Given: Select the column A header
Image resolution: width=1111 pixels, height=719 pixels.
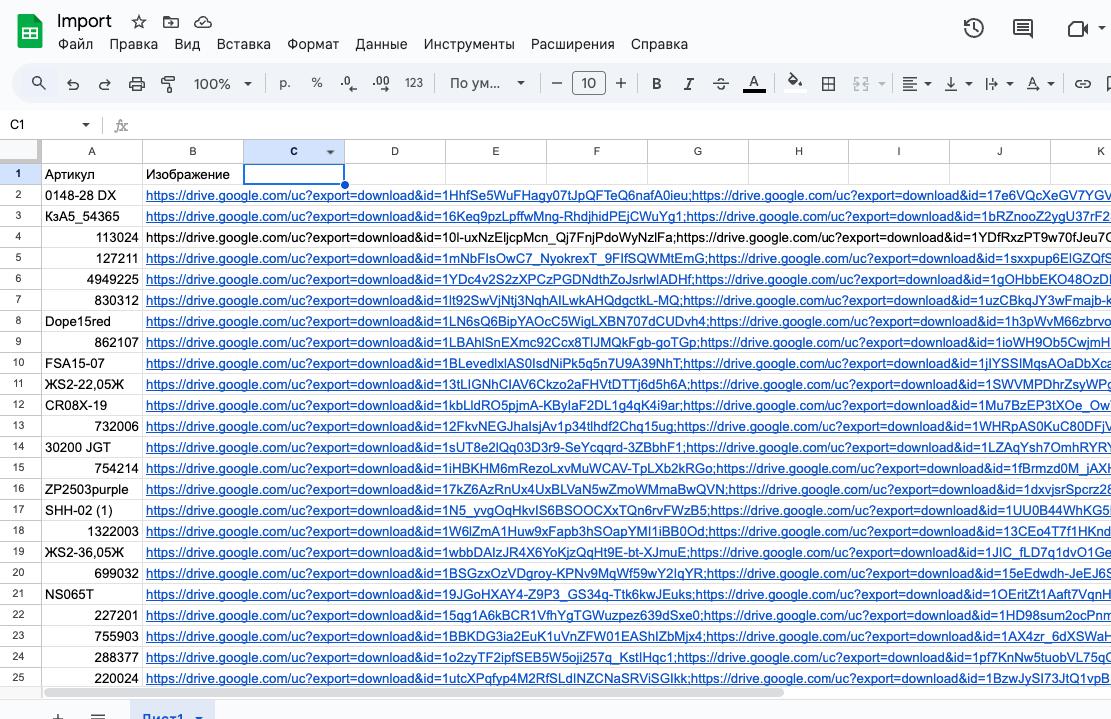Looking at the screenshot, I should coord(91,152).
